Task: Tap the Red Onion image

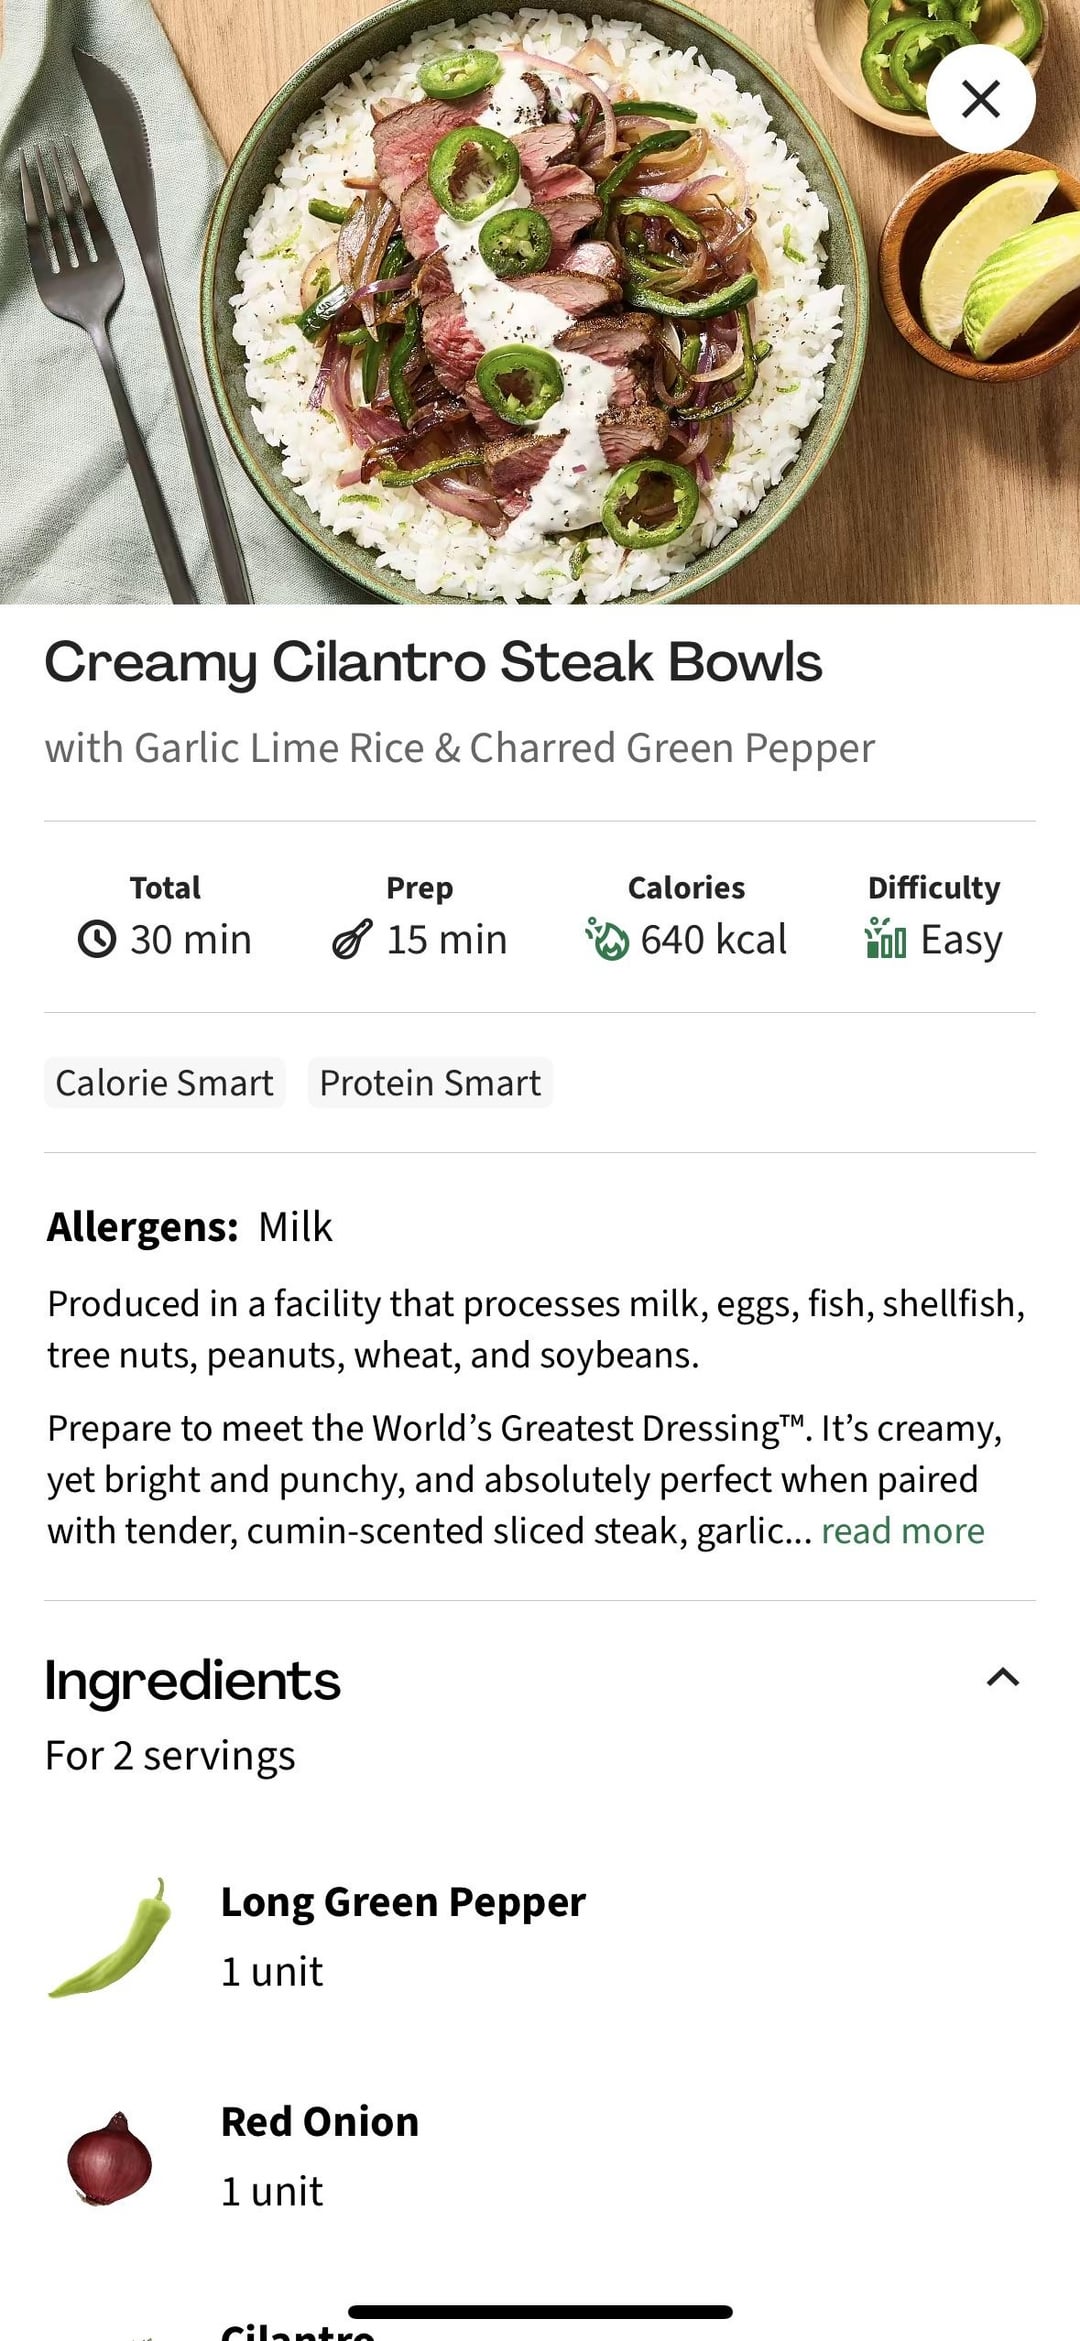Action: pos(109,2158)
